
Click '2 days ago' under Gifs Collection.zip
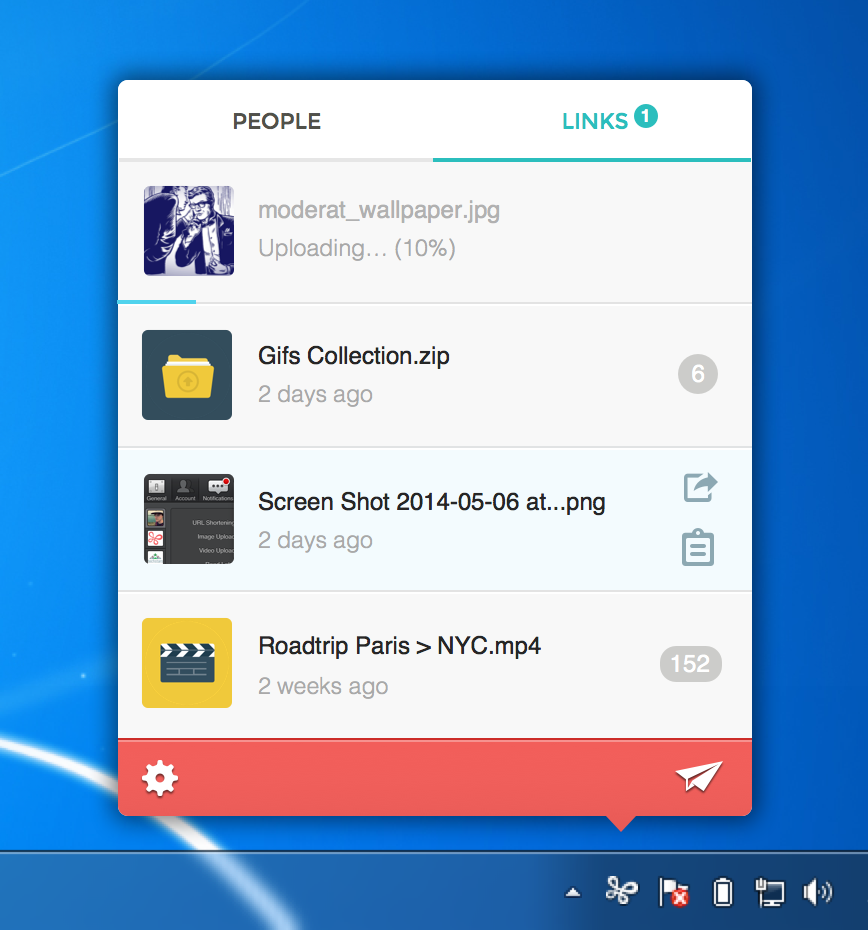pos(315,394)
